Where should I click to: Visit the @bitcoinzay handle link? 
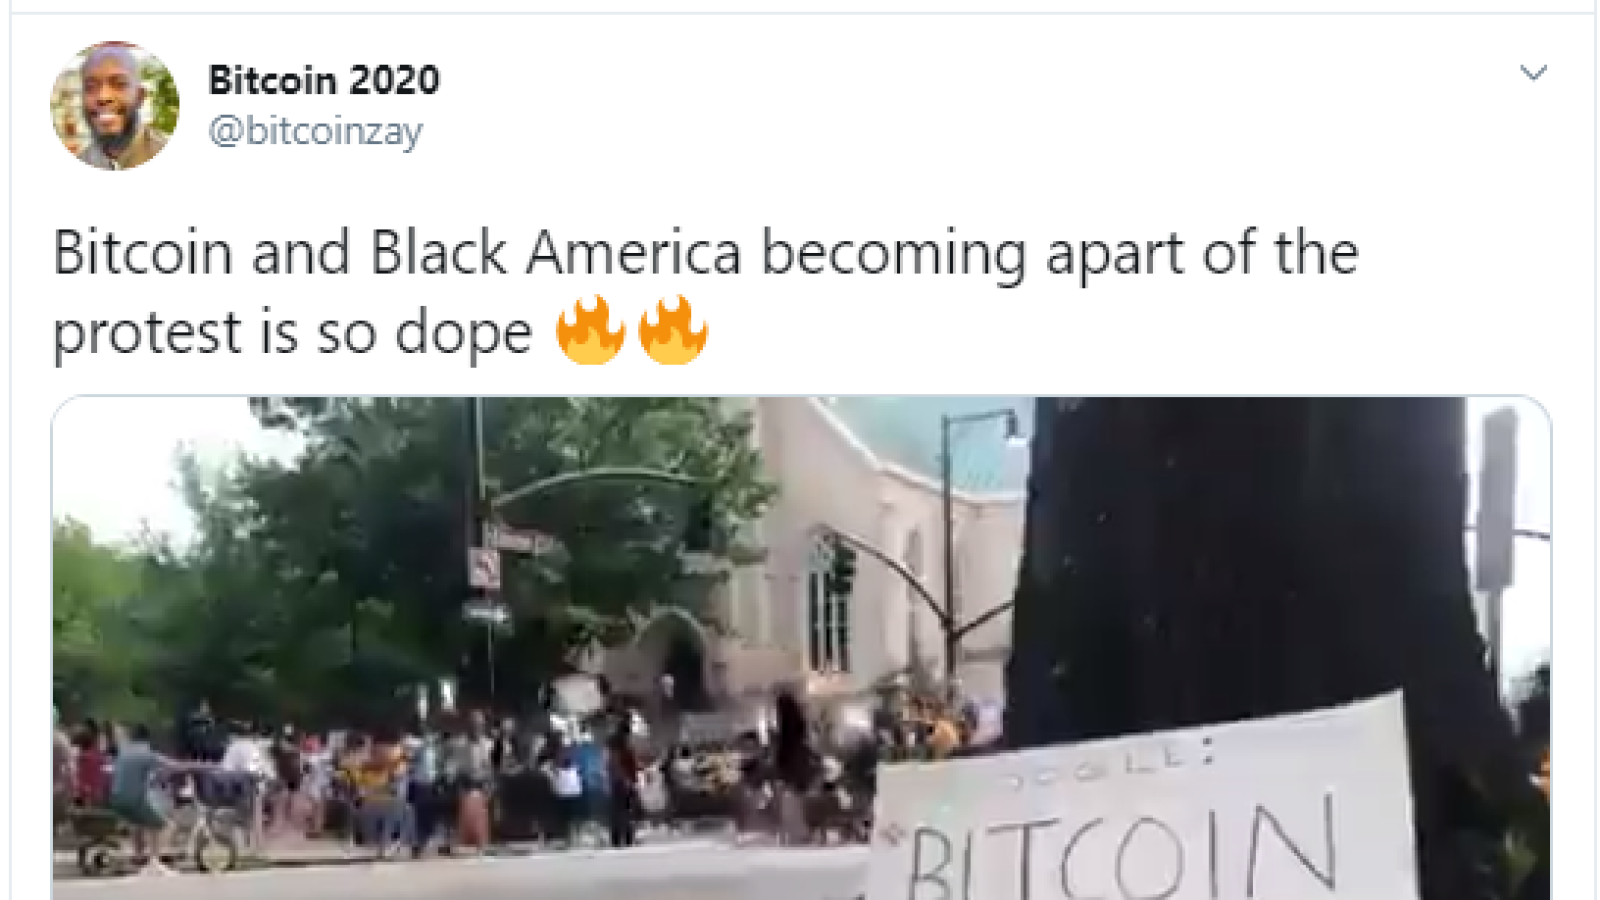click(315, 131)
